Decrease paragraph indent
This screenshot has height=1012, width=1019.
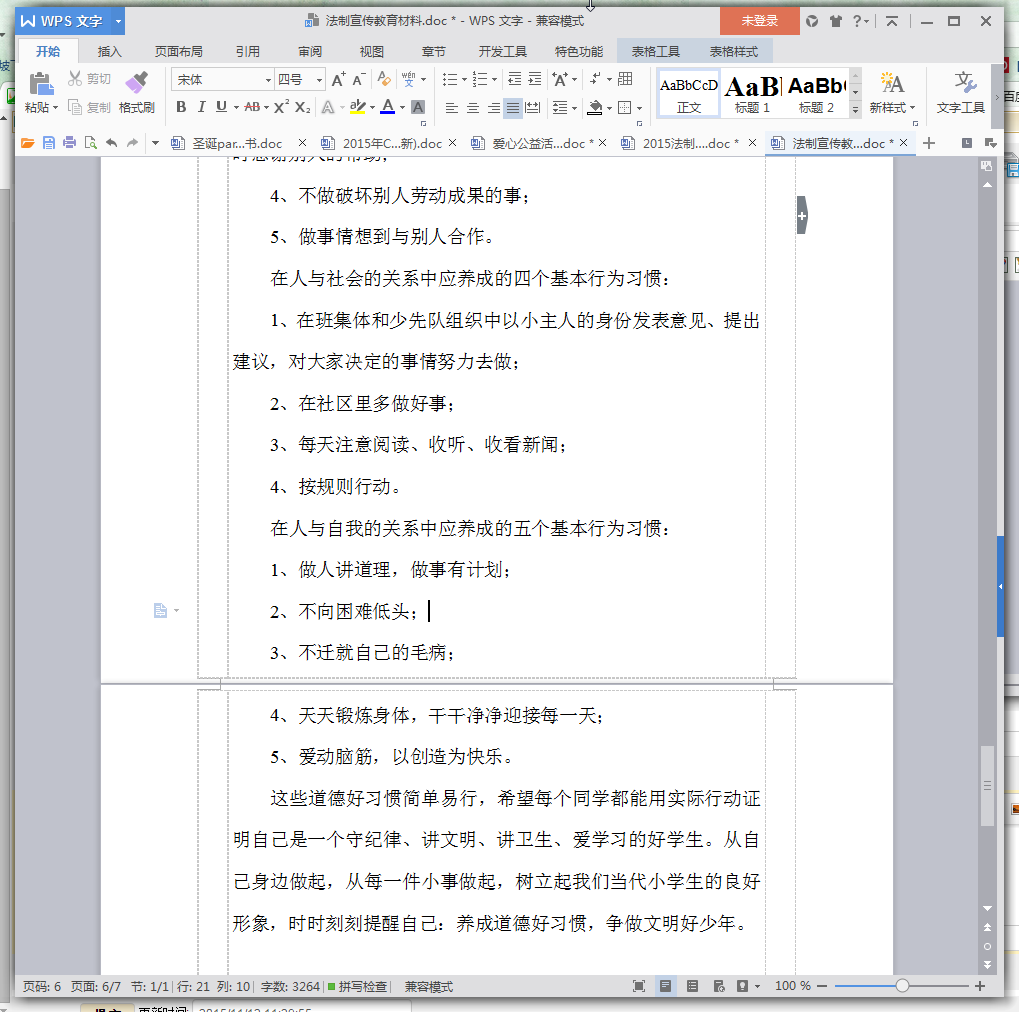point(514,79)
